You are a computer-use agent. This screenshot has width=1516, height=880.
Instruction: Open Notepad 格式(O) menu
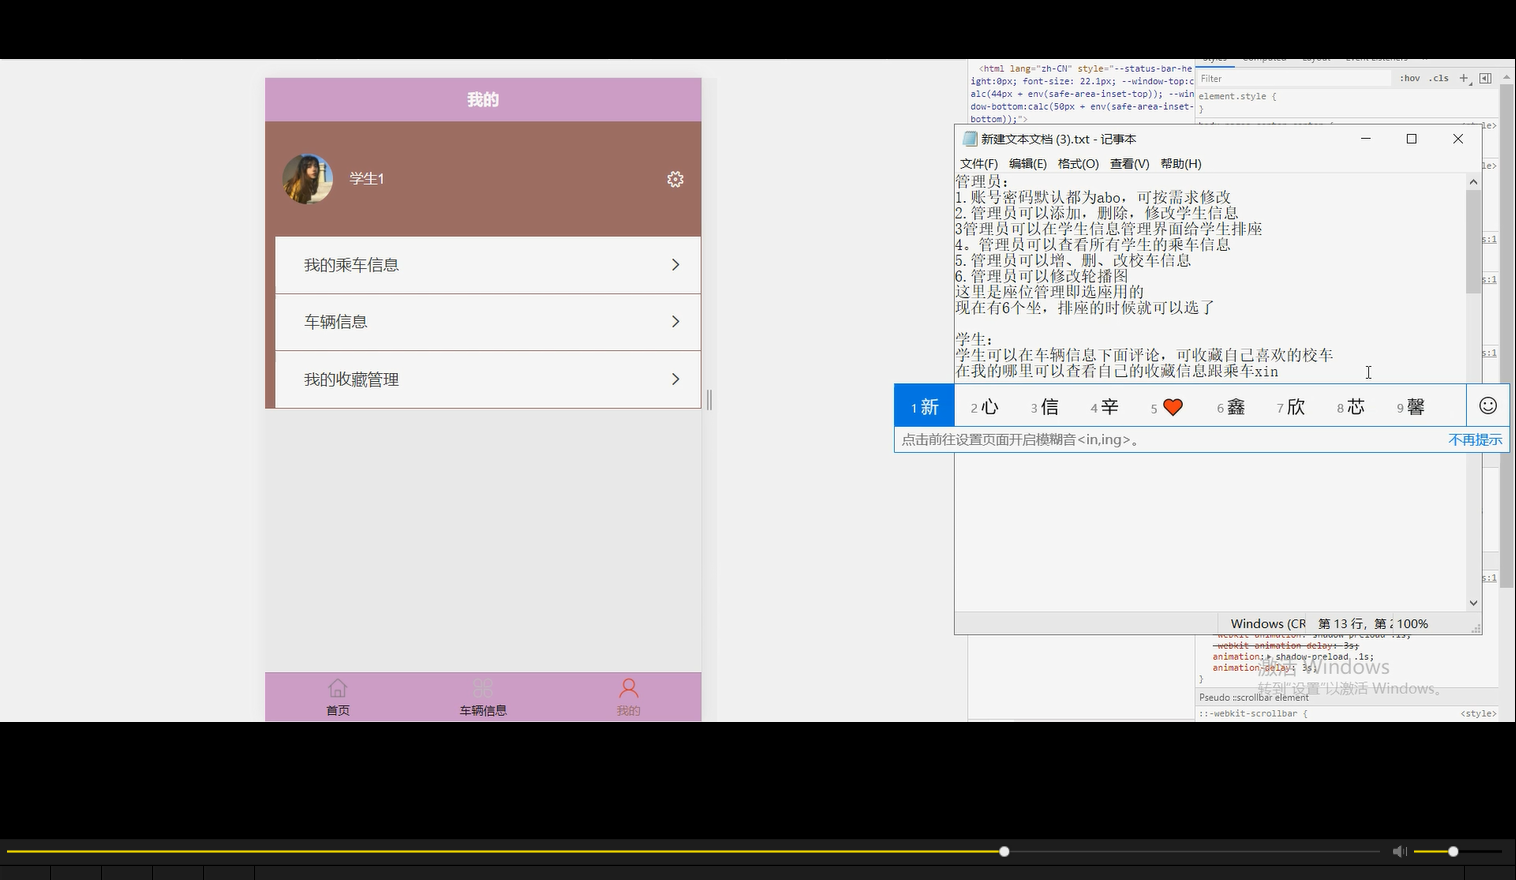(1078, 164)
